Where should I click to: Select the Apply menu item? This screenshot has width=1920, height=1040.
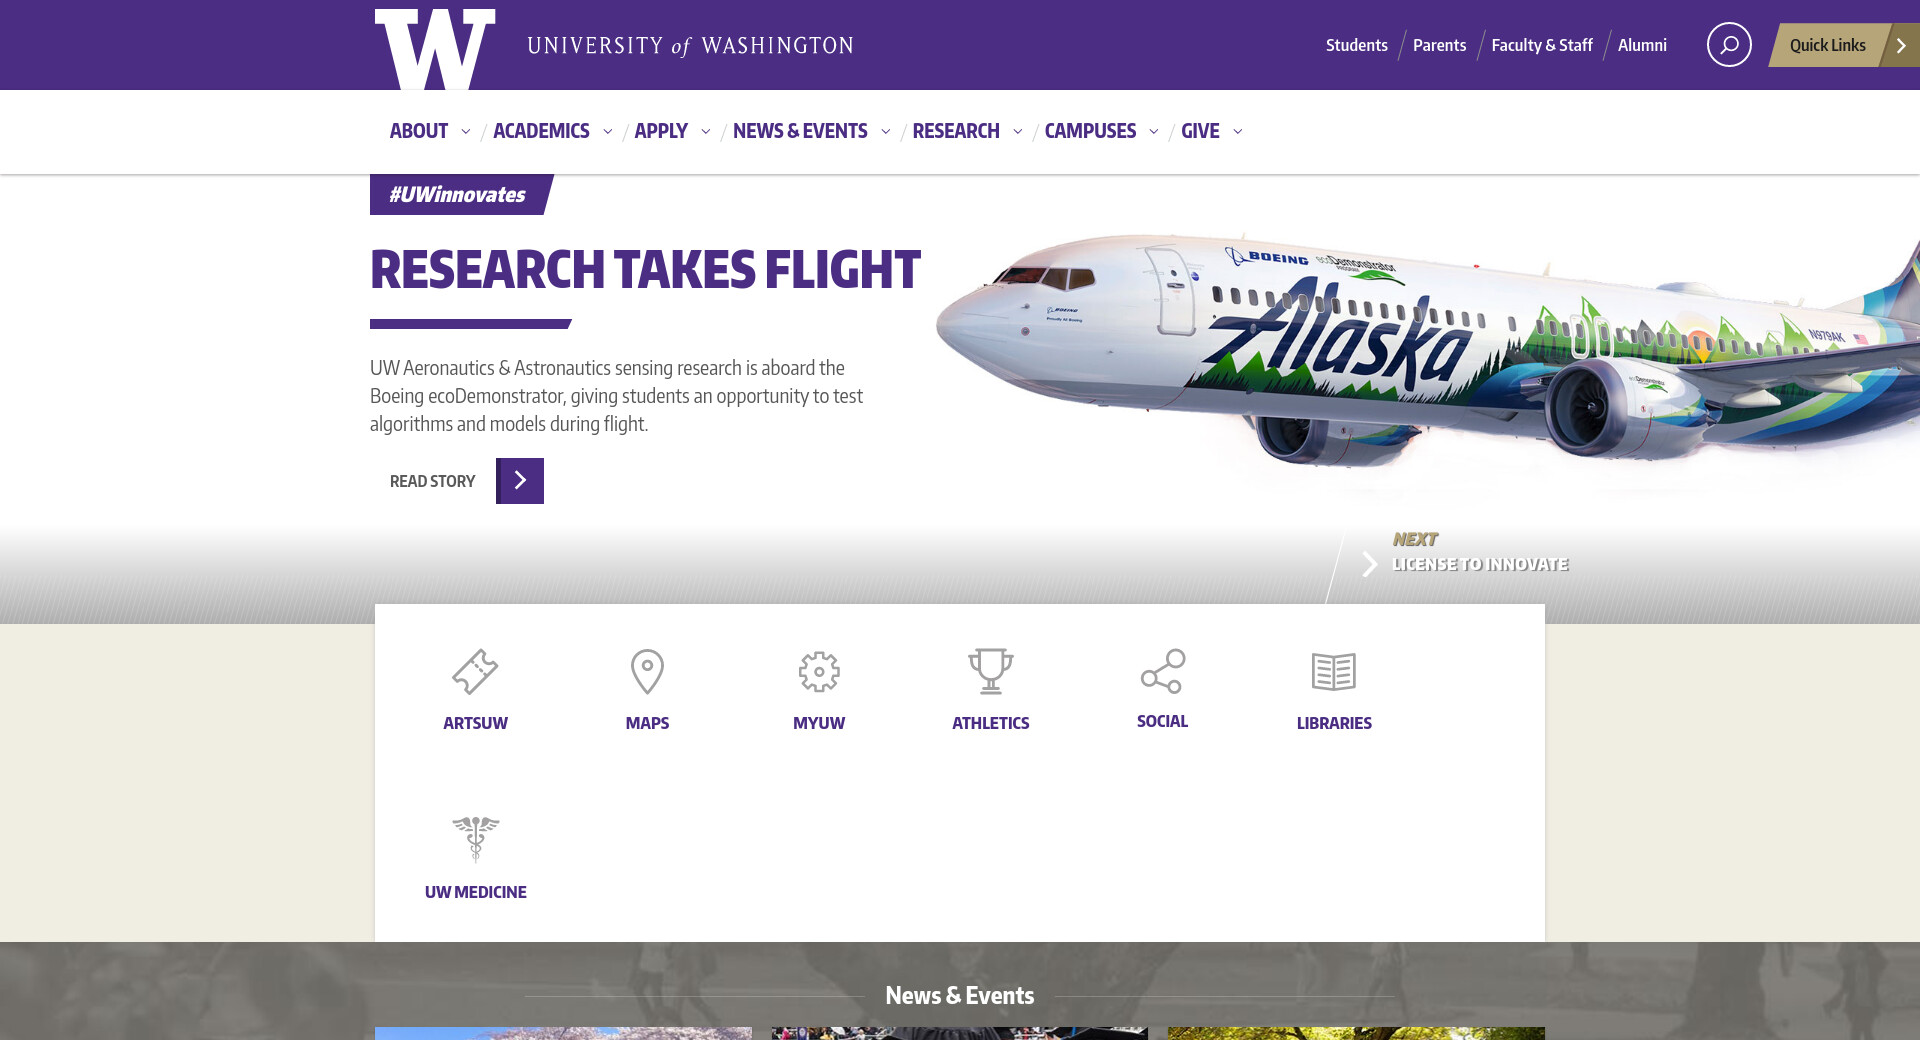661,131
